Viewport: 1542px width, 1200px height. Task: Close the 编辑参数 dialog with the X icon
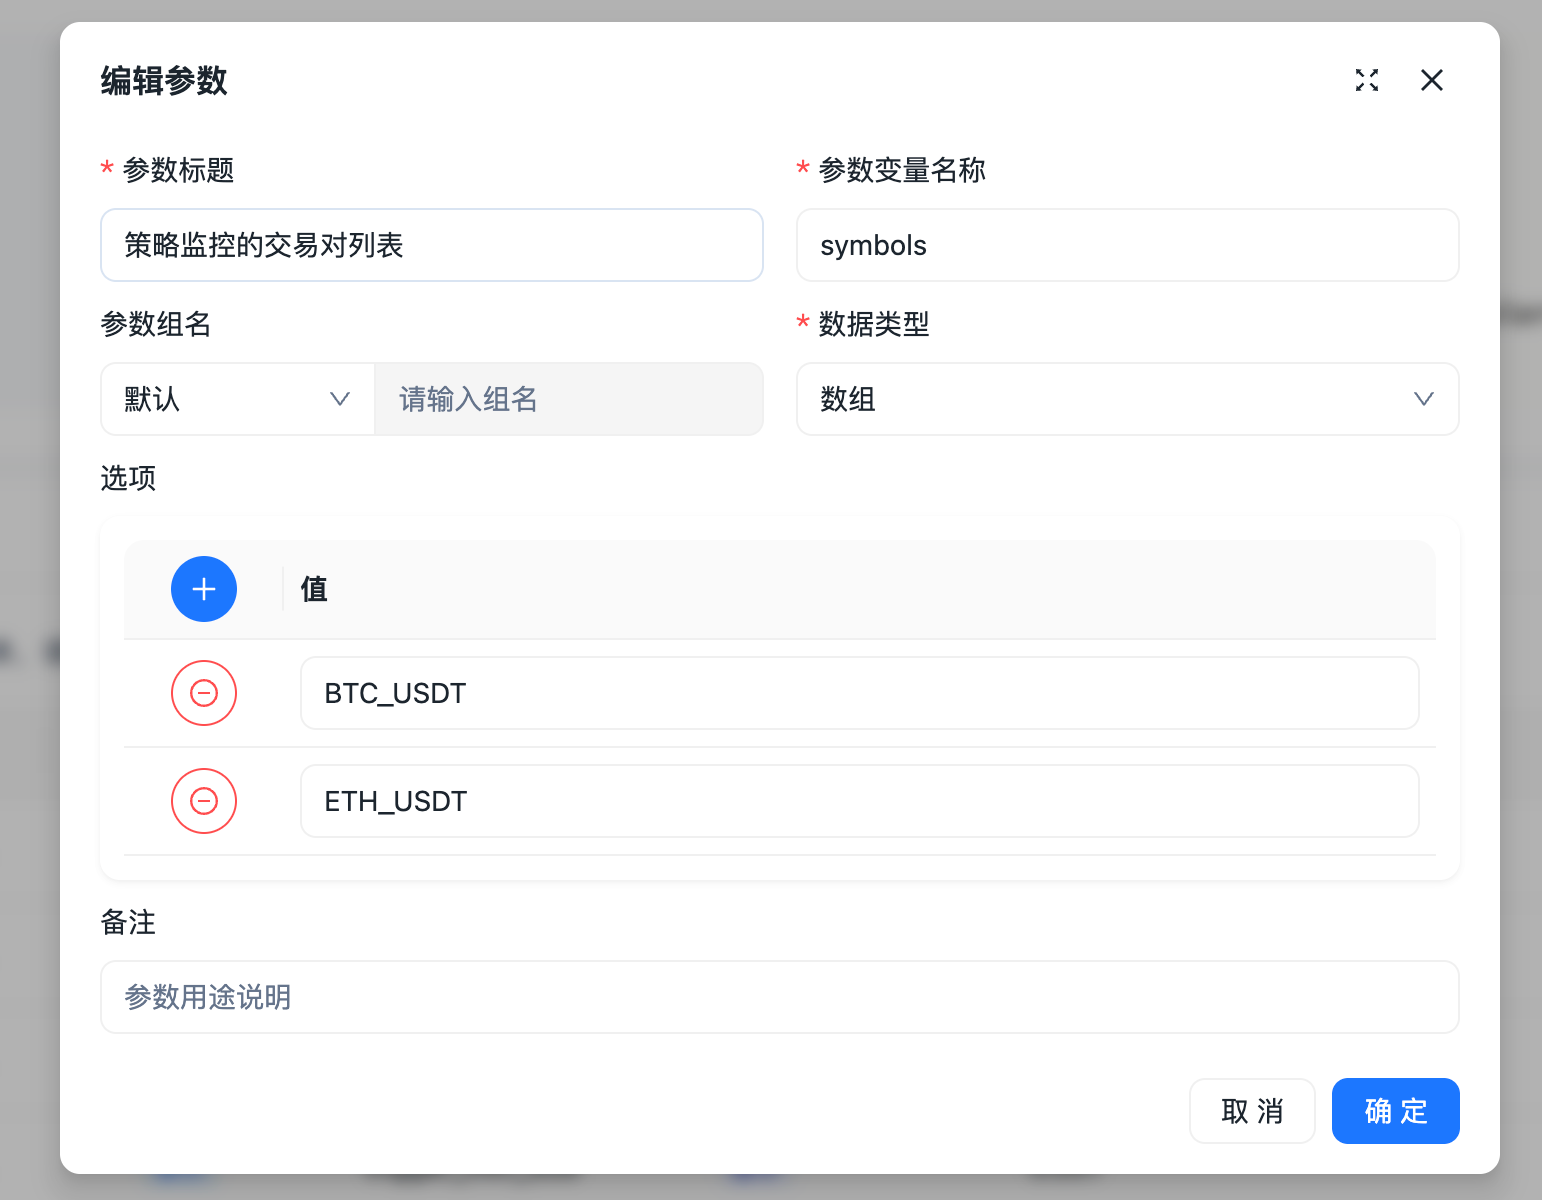1432,80
